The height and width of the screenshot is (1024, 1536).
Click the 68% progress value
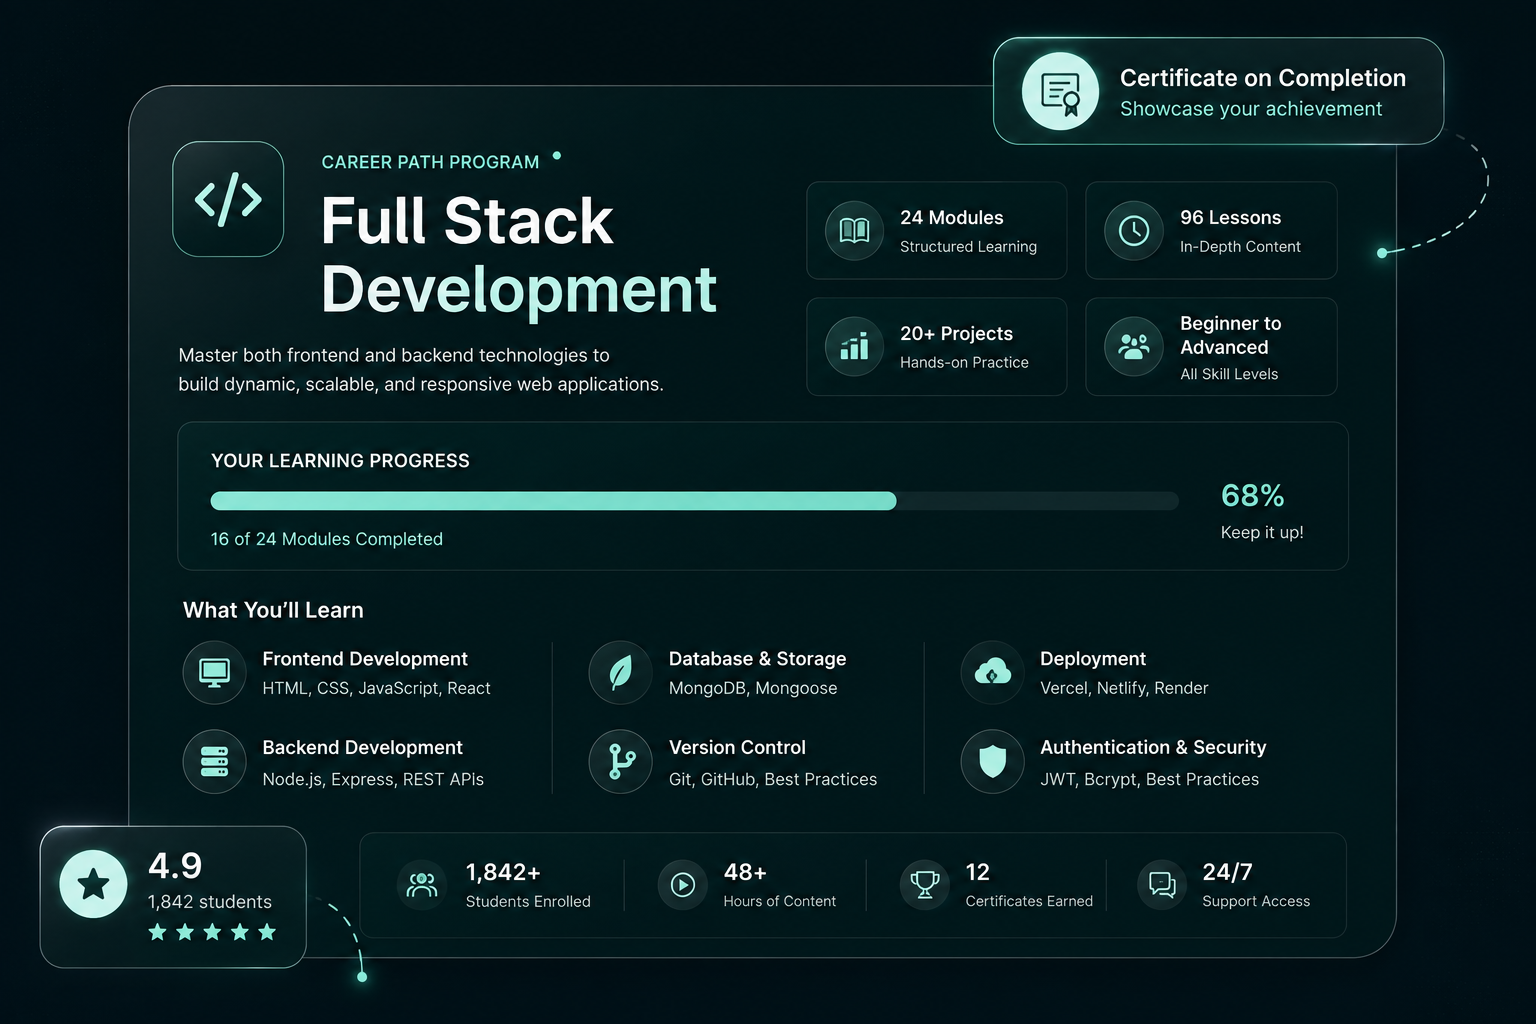pyautogui.click(x=1252, y=495)
